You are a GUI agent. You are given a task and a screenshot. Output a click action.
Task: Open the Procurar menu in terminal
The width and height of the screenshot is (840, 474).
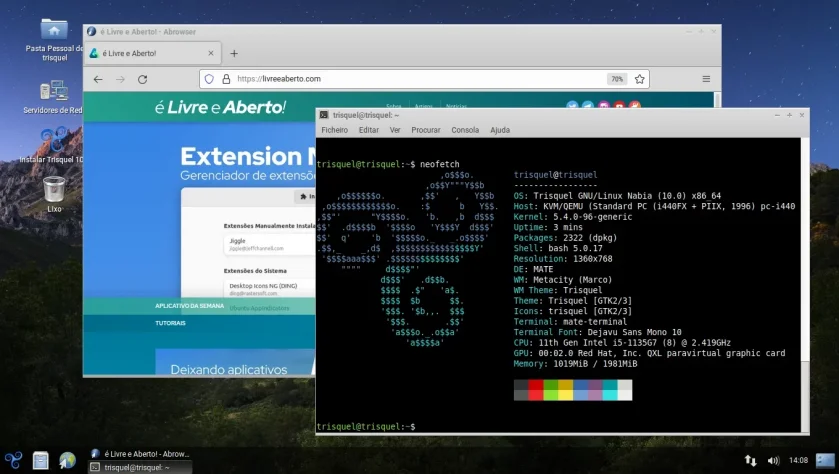pos(426,130)
